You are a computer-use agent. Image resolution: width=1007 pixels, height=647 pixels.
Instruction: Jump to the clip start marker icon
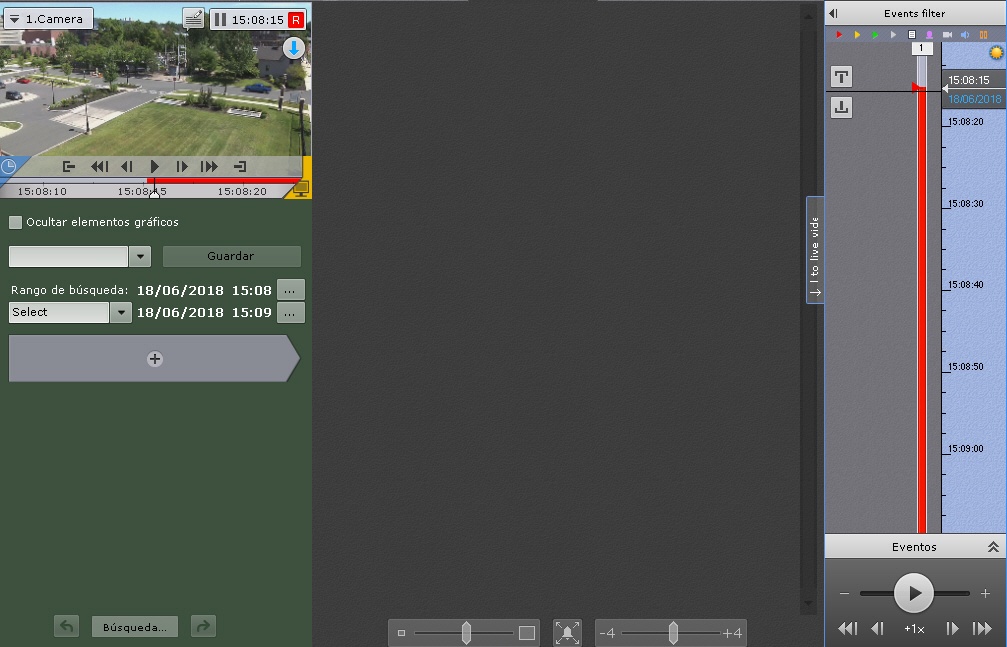point(69,167)
